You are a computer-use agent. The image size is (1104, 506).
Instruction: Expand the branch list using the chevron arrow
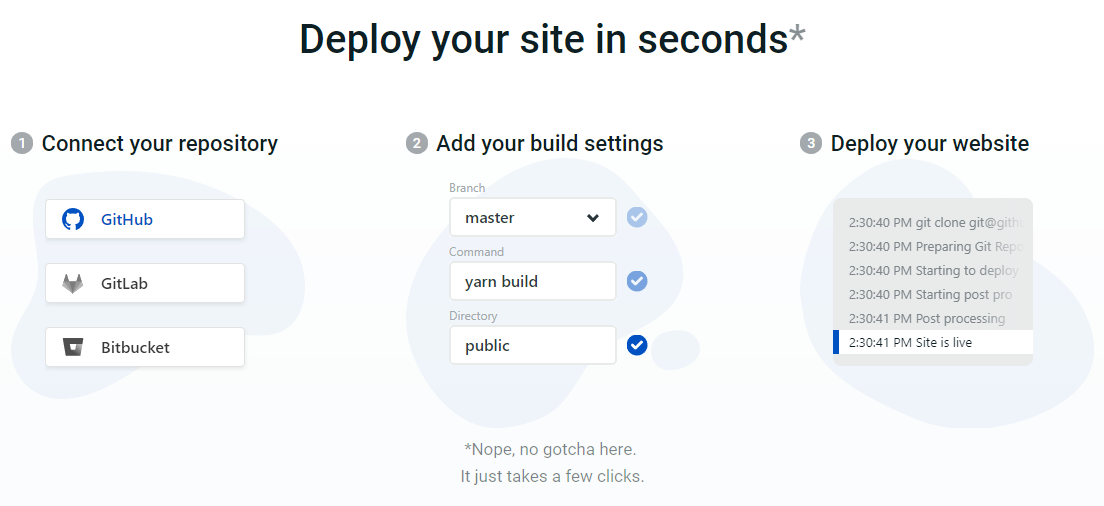tap(593, 218)
